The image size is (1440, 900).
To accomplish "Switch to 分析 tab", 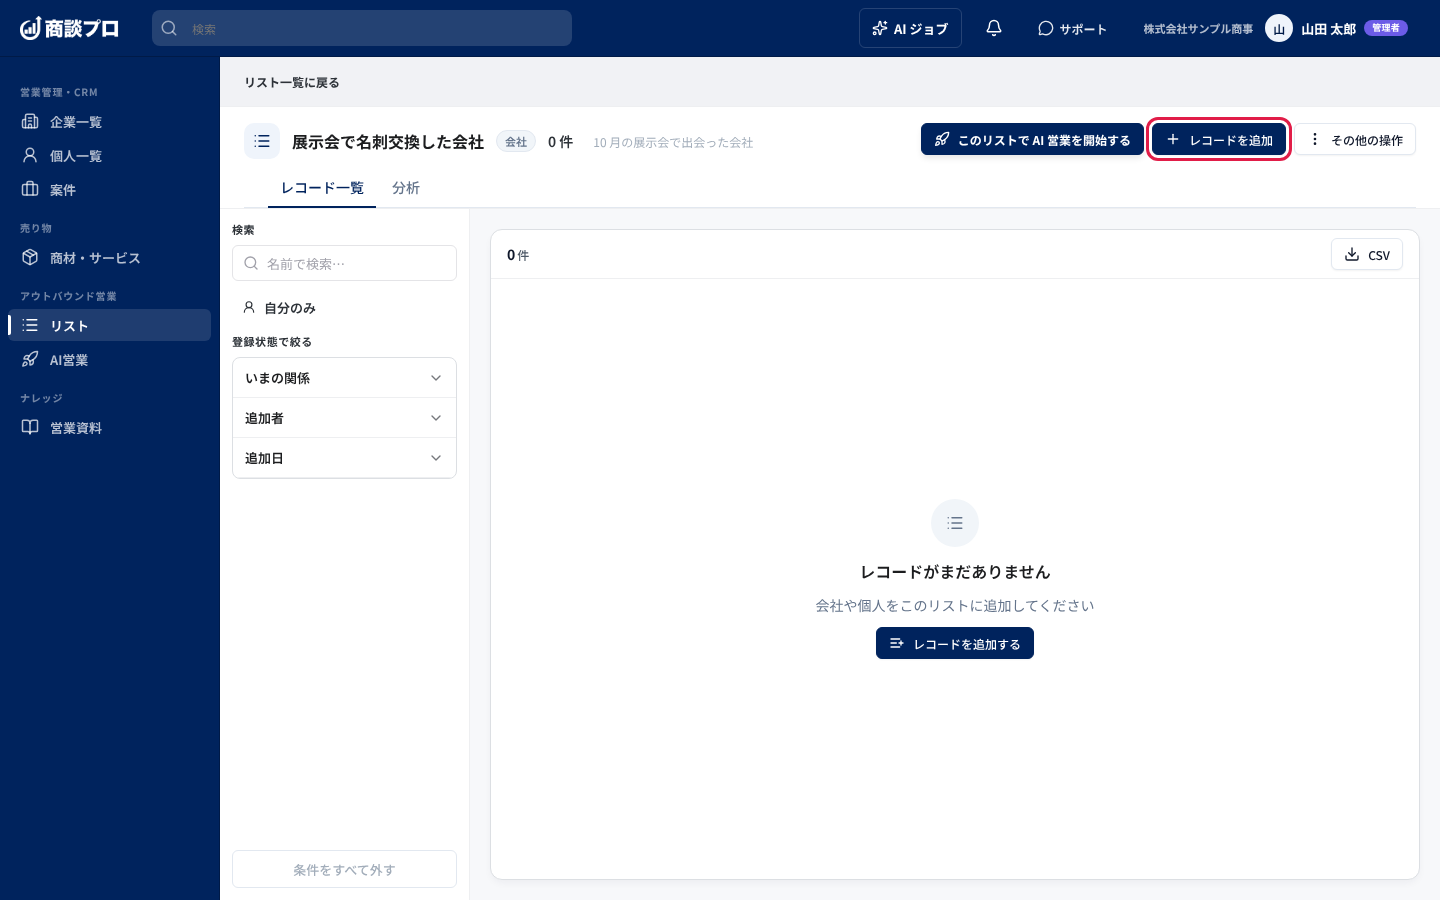I will point(406,188).
